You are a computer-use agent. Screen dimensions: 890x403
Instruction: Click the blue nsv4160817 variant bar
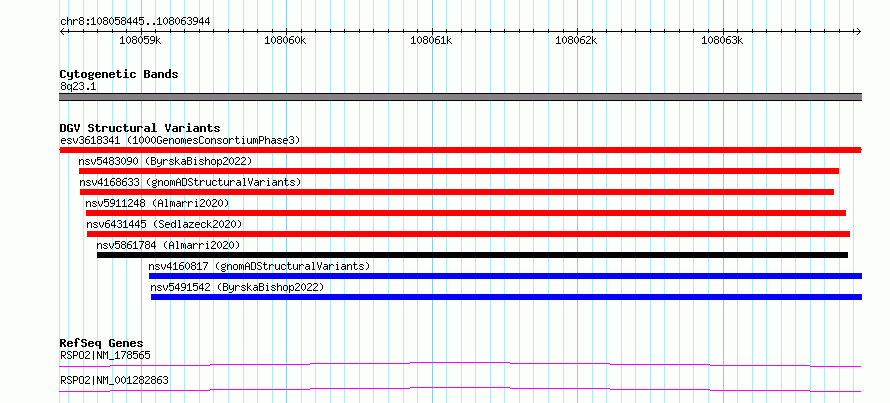505,276
